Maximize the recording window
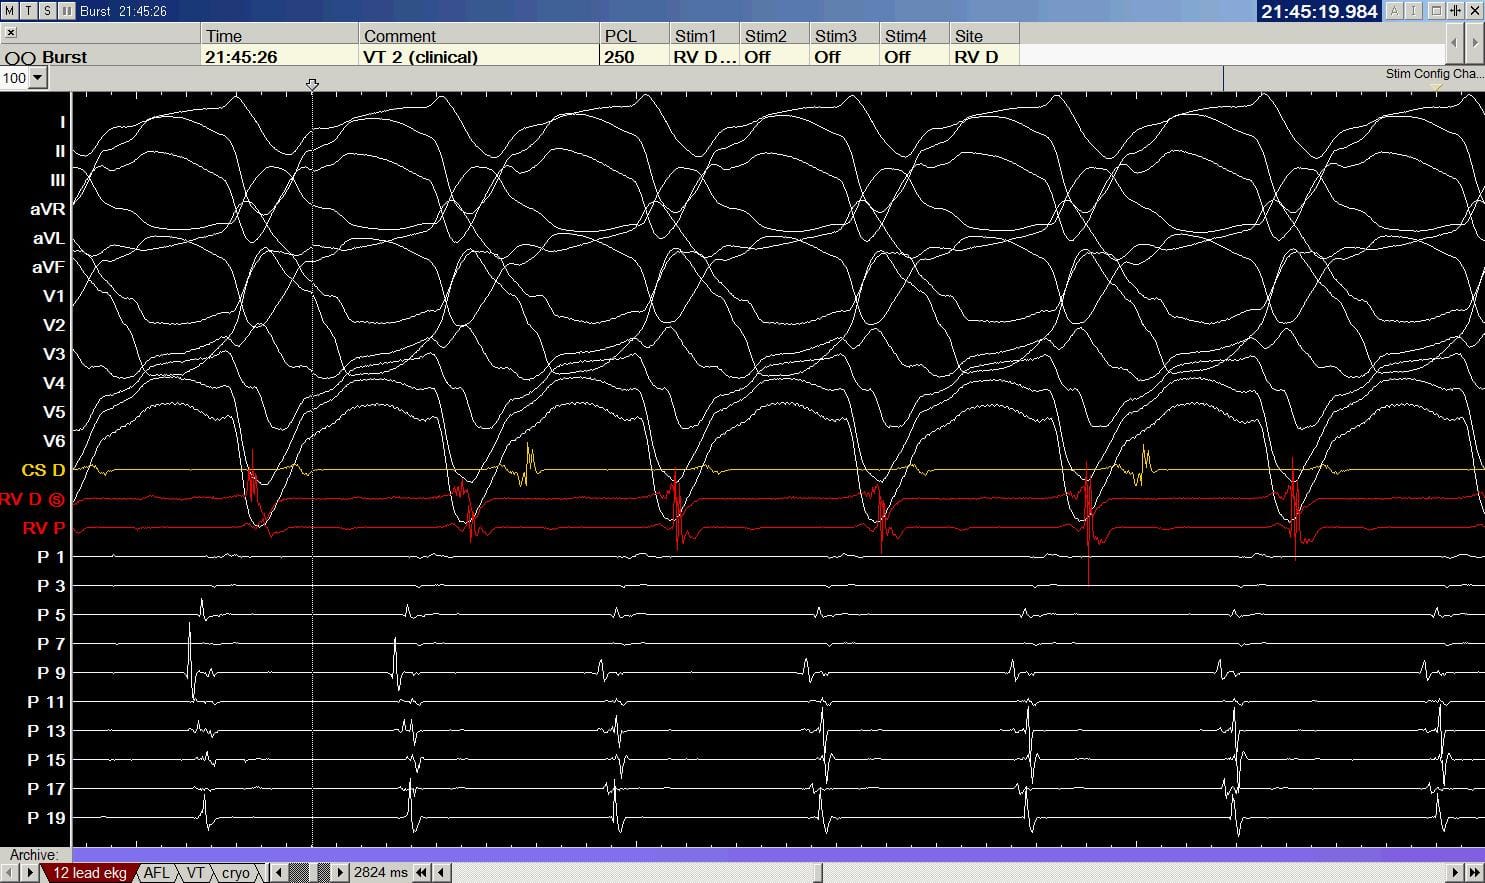1485x883 pixels. click(x=1437, y=11)
